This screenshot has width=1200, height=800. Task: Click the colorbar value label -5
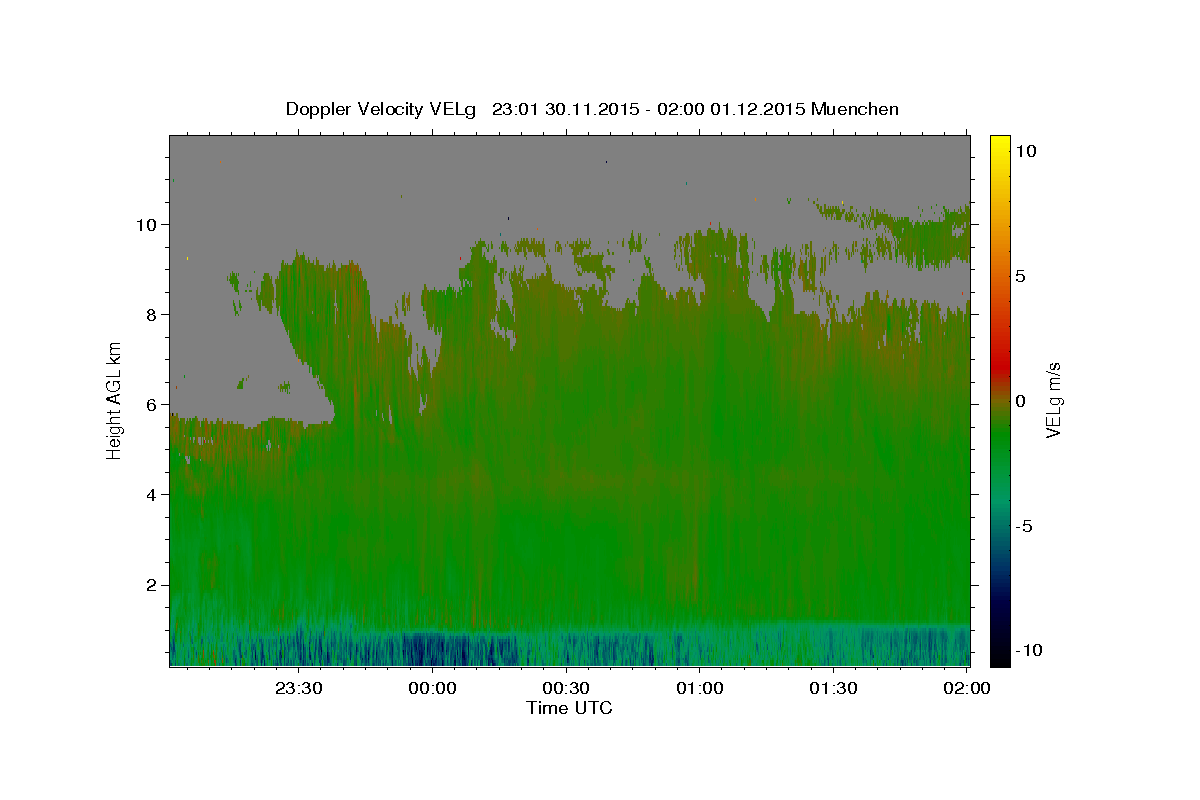coord(1023,526)
